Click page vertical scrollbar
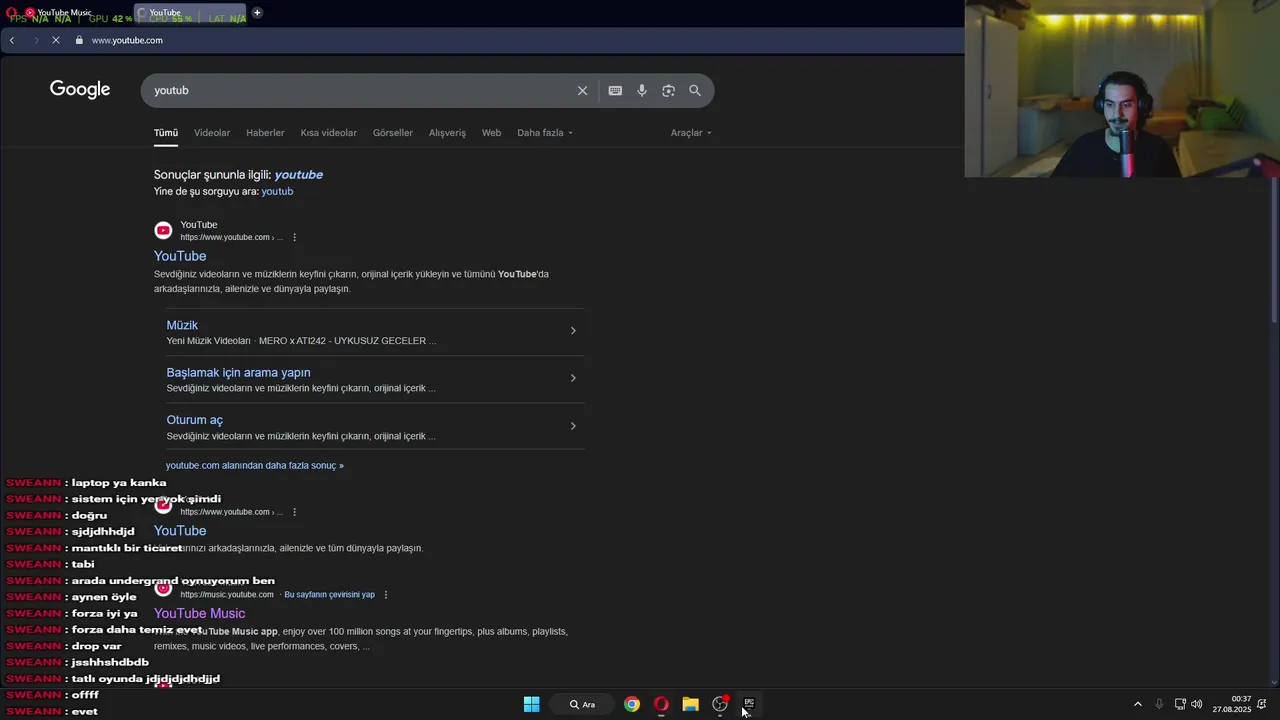 pos(1274,250)
